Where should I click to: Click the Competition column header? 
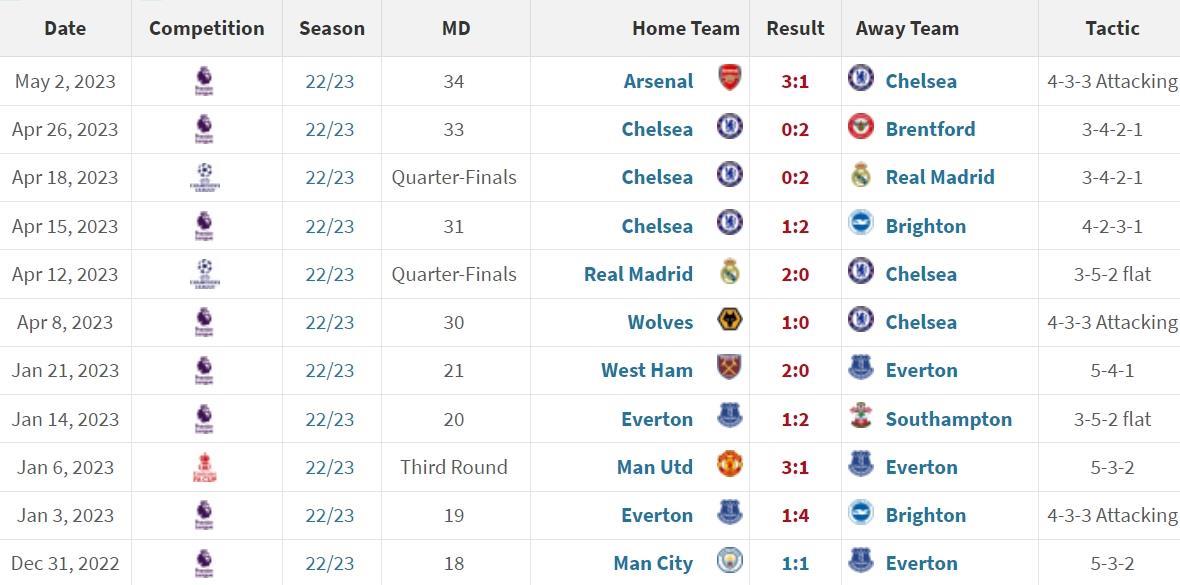click(x=207, y=28)
